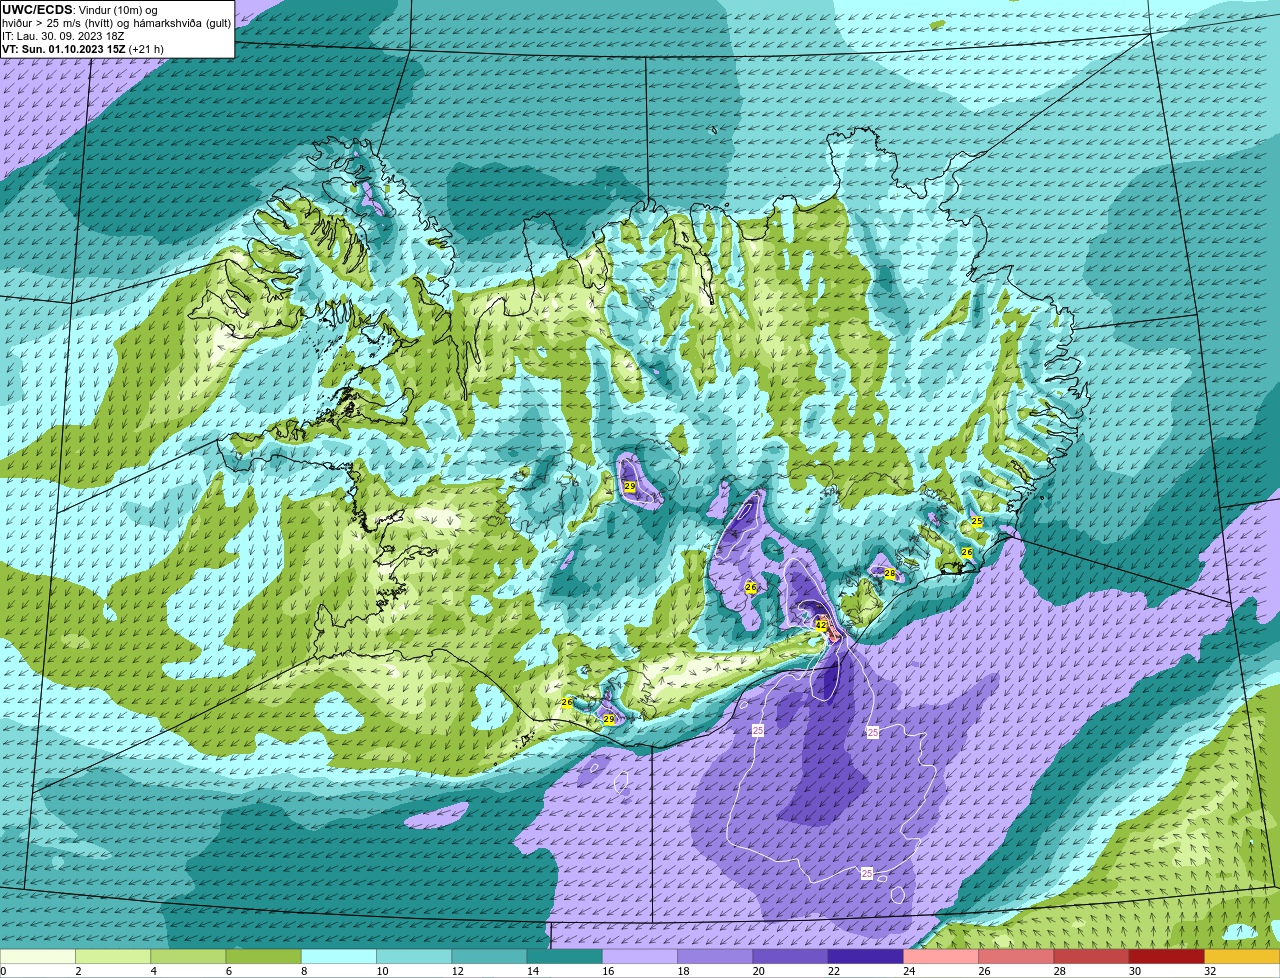Screen dimensions: 1280x978
Task: Select the legend scale number 28
Action: (x=1058, y=971)
